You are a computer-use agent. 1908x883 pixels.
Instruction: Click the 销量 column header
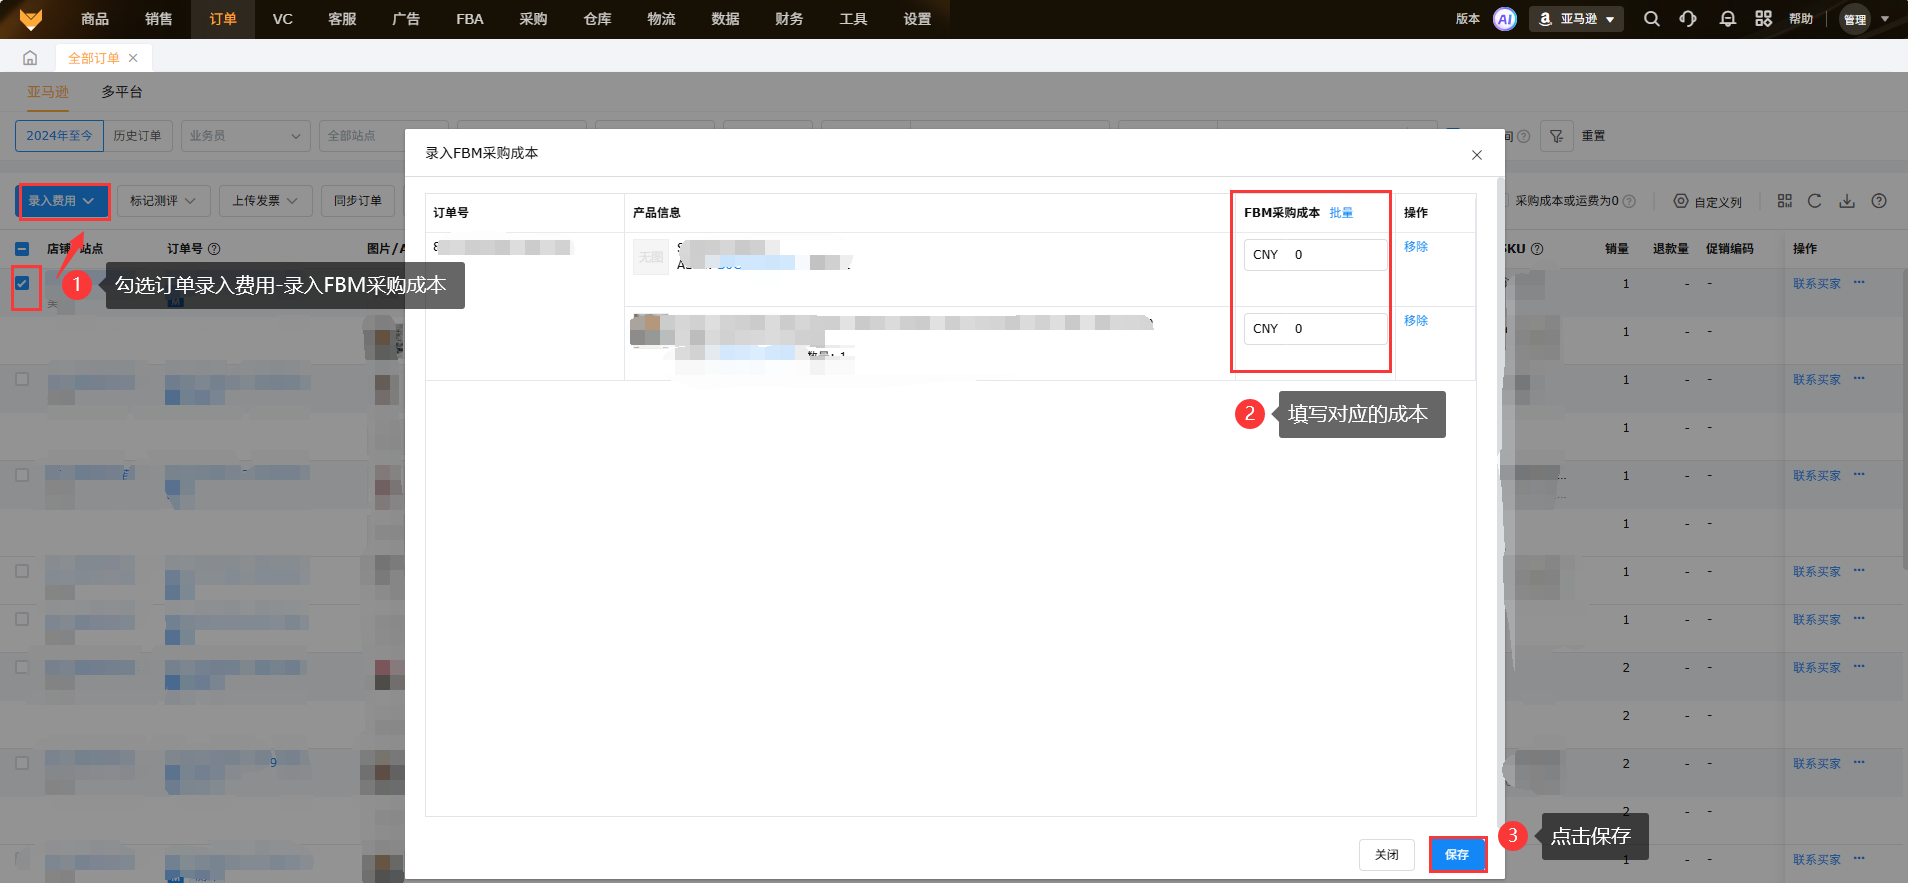1617,249
